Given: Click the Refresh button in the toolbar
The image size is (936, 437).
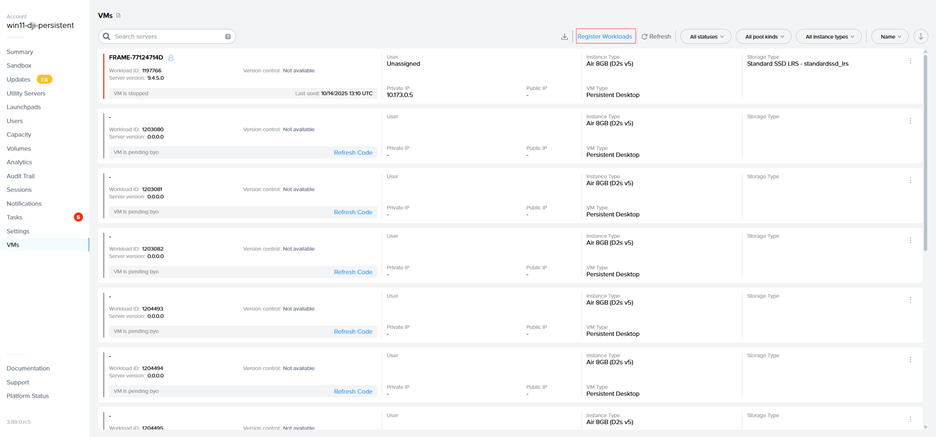Looking at the screenshot, I should tap(657, 37).
